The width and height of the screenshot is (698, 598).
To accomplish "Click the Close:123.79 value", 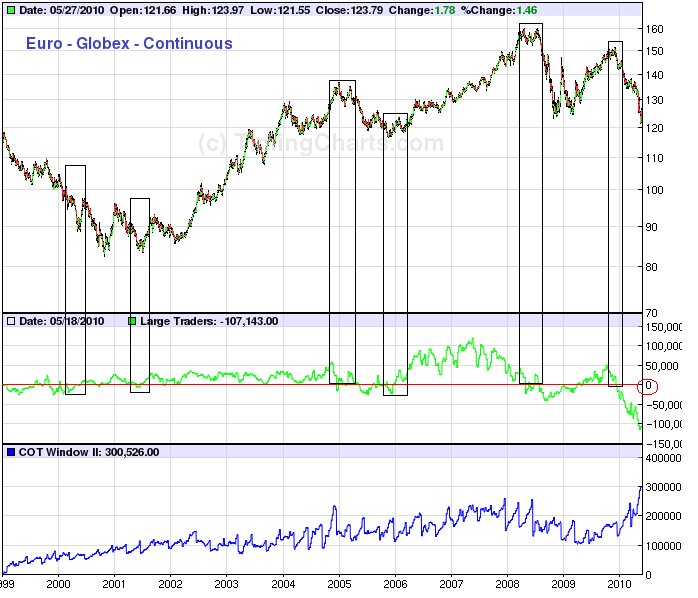I will coord(349,10).
